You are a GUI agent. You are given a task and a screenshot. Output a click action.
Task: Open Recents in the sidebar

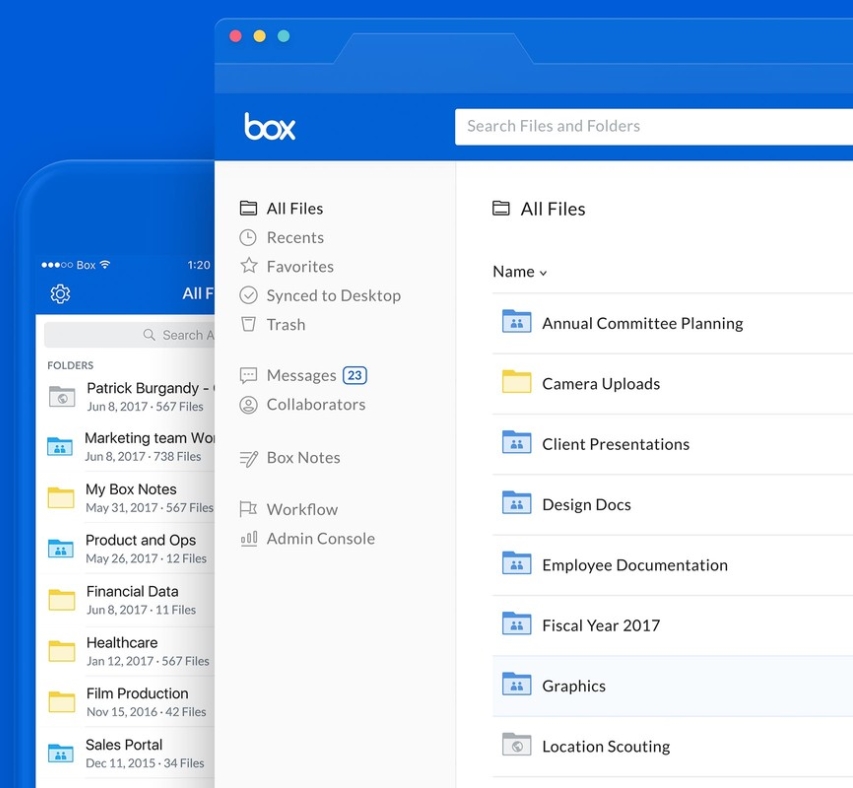(295, 238)
